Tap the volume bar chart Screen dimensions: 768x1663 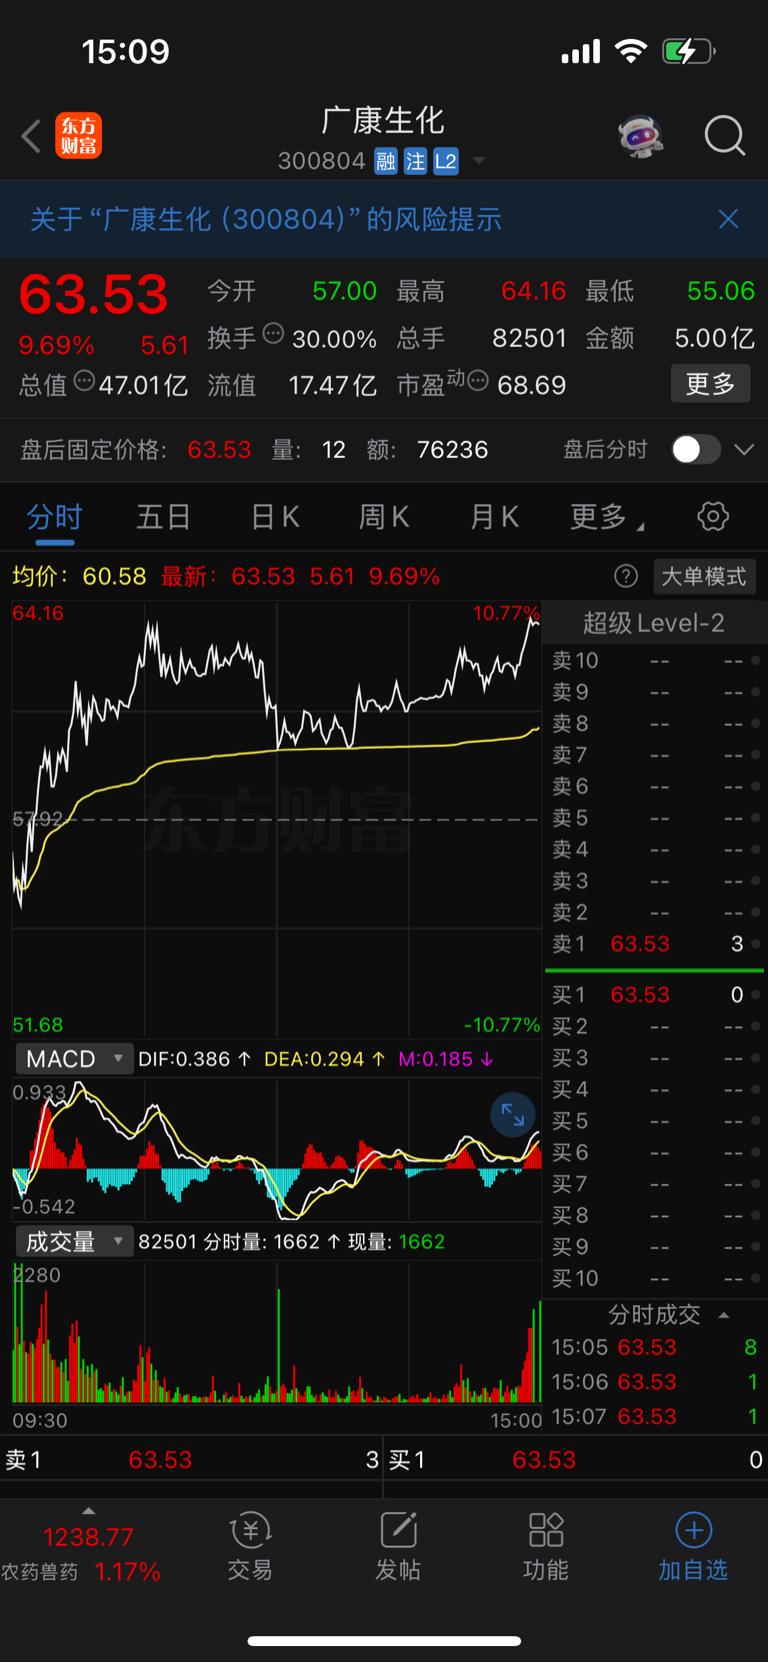(x=276, y=1332)
